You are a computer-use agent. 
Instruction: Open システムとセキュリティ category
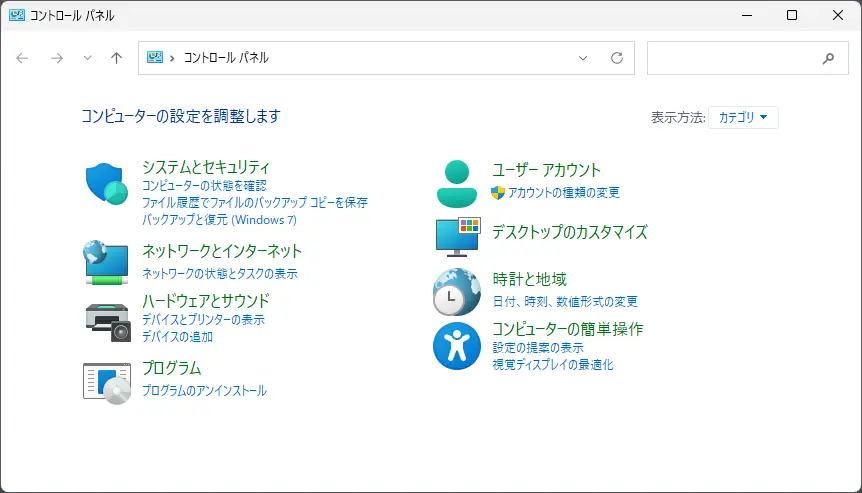[x=206, y=167]
